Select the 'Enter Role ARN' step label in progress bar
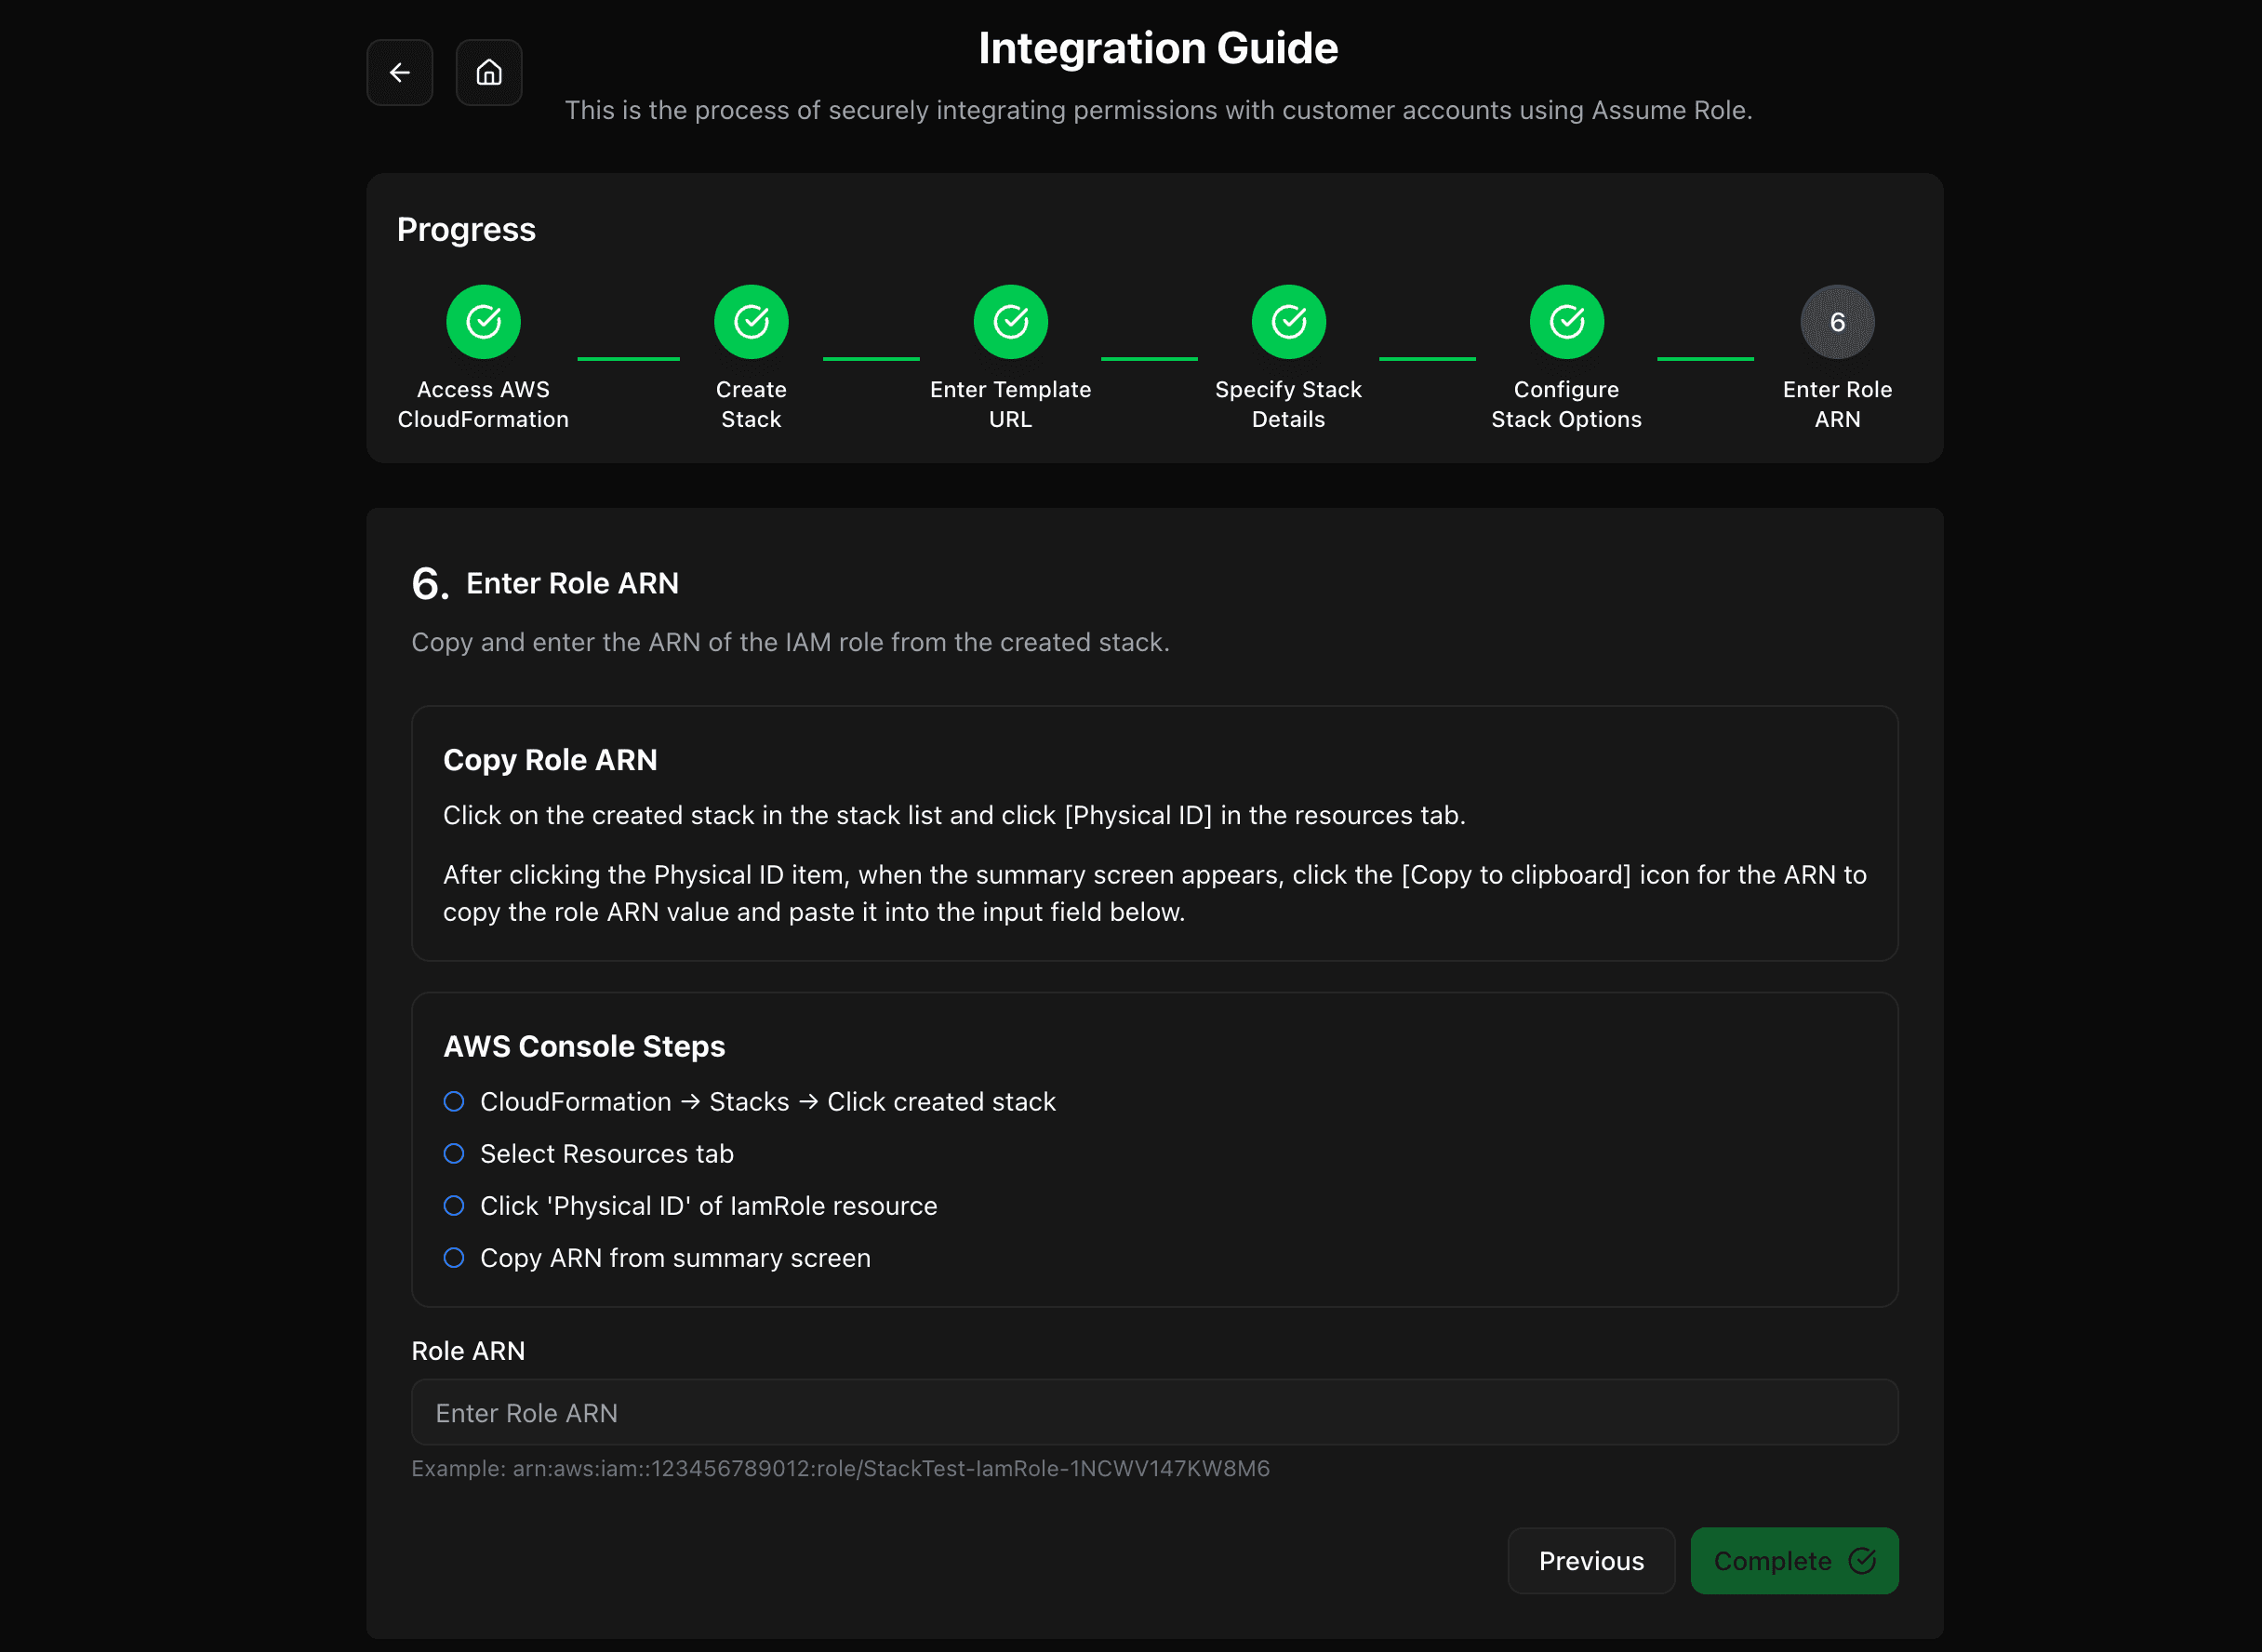2262x1652 pixels. click(x=1836, y=404)
